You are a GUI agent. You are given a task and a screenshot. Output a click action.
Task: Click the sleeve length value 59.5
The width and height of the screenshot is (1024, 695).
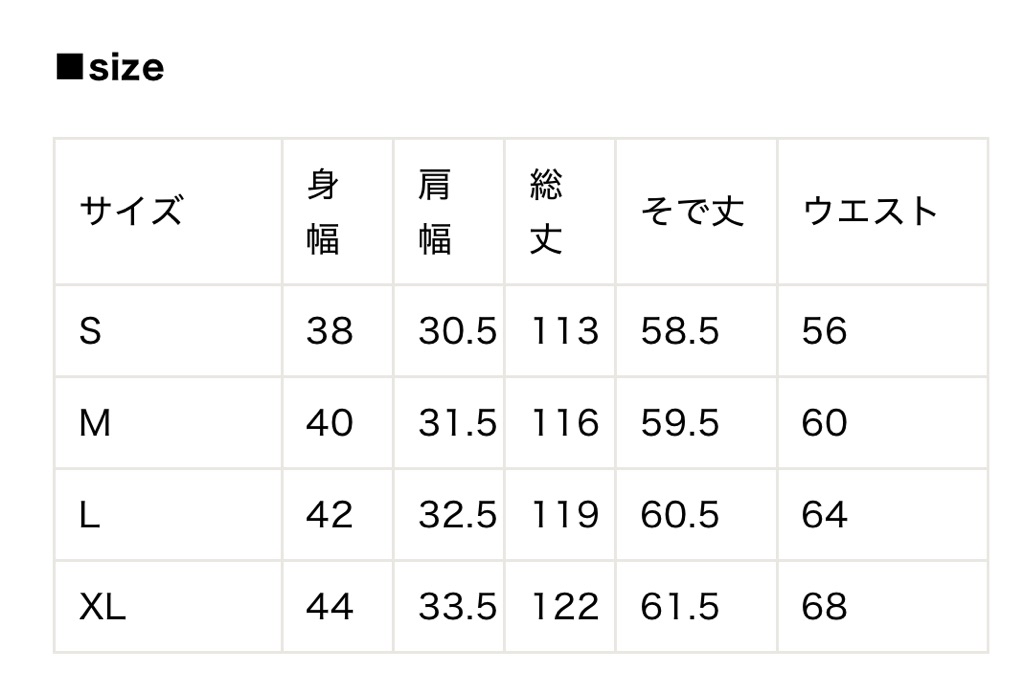click(x=680, y=423)
